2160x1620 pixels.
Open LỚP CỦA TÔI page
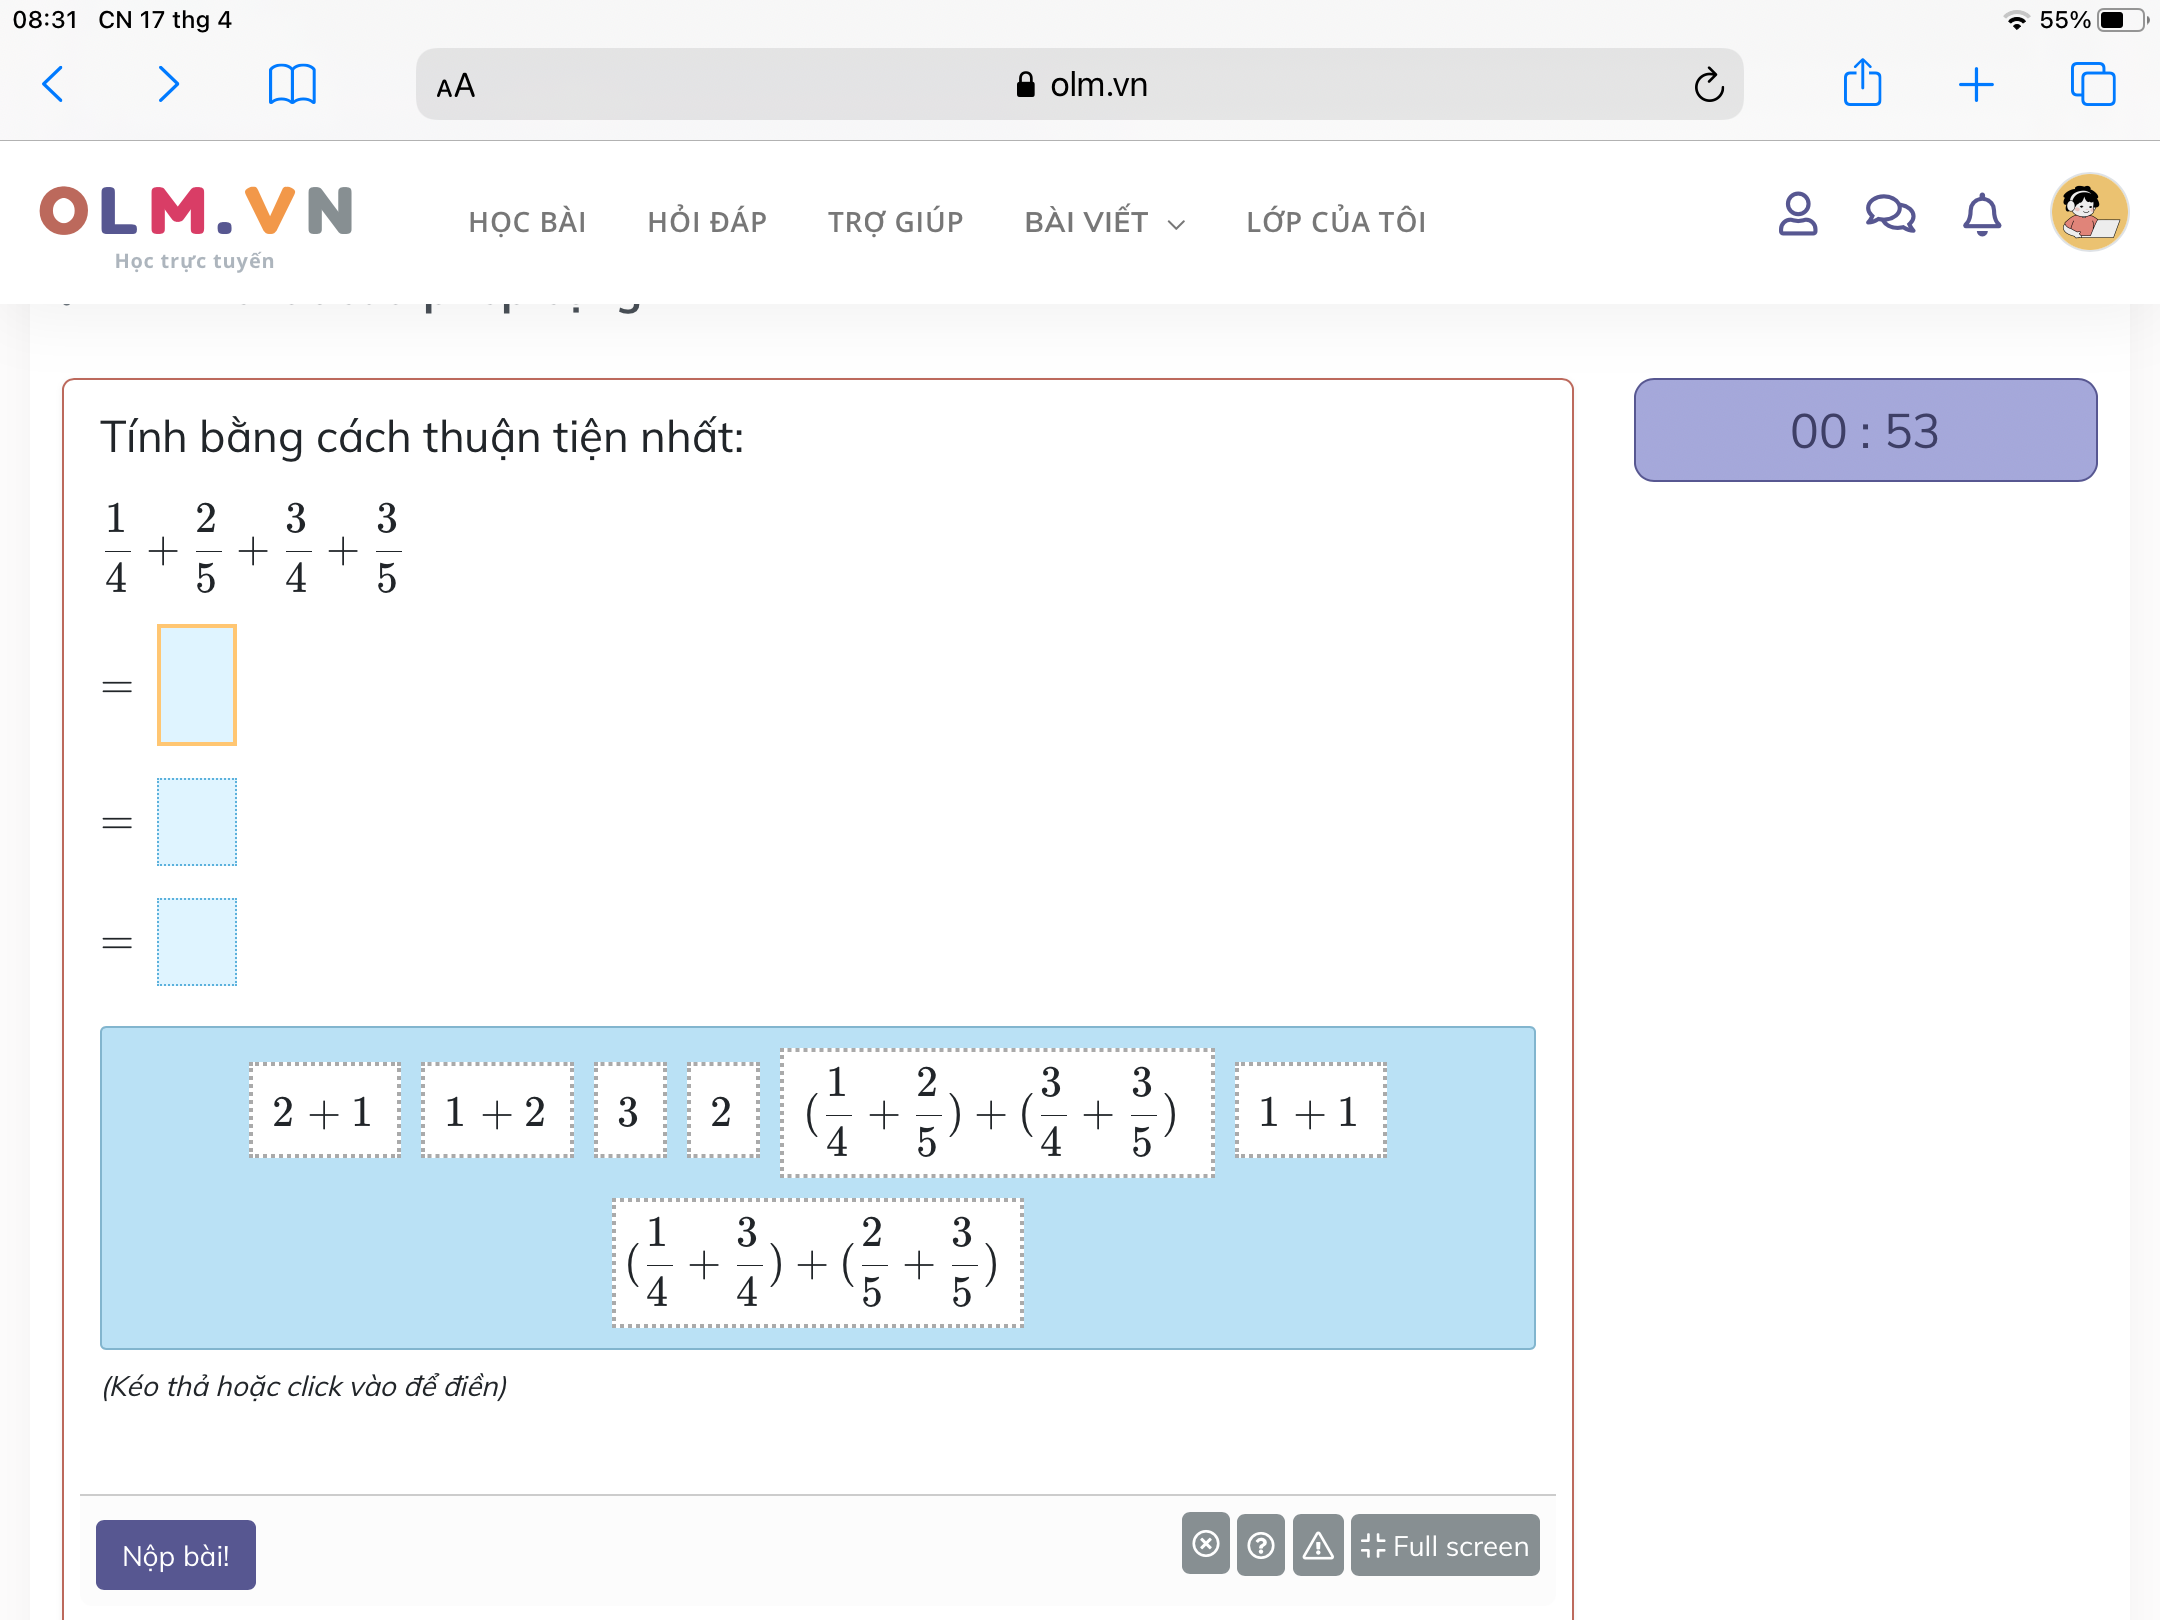coord(1336,222)
